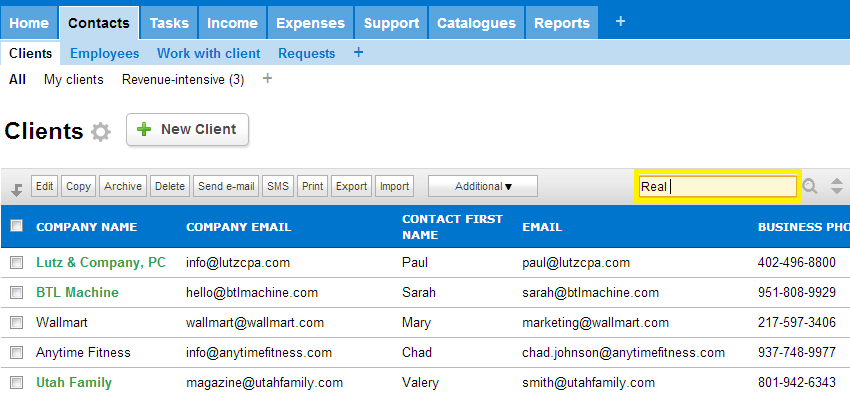Open the Lutz & Company, PC link
850x395 pixels.
pos(101,263)
